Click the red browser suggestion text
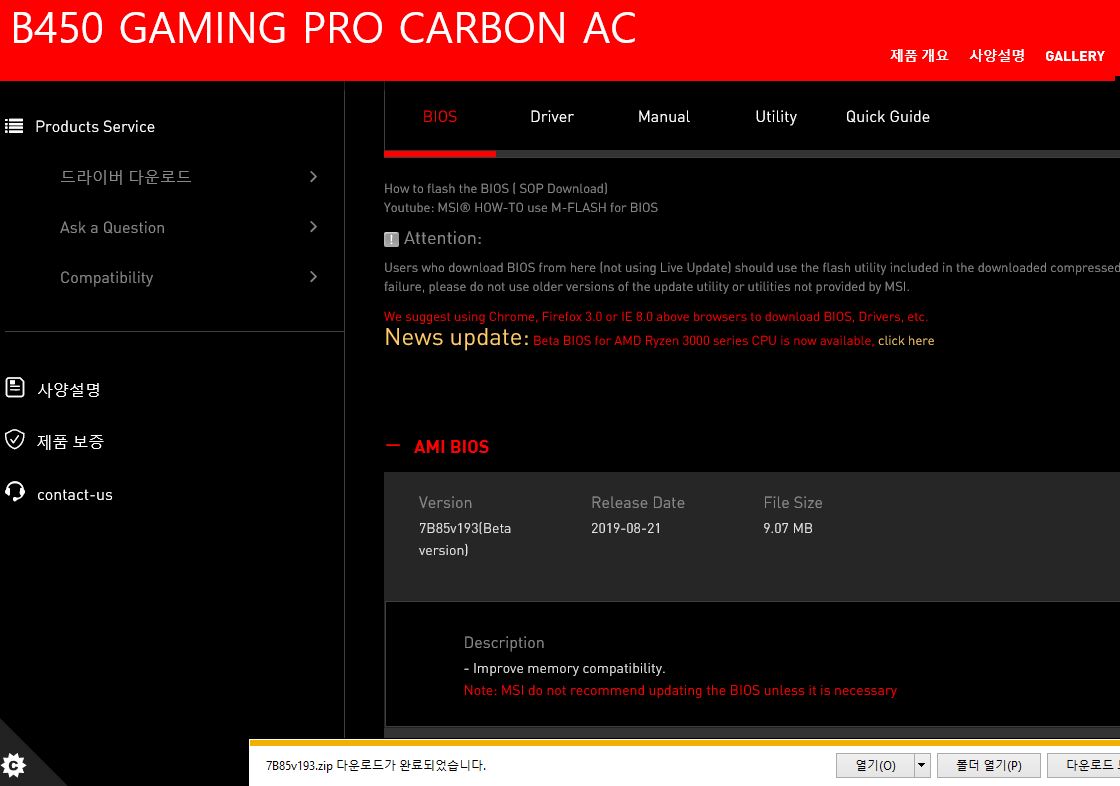 [656, 317]
